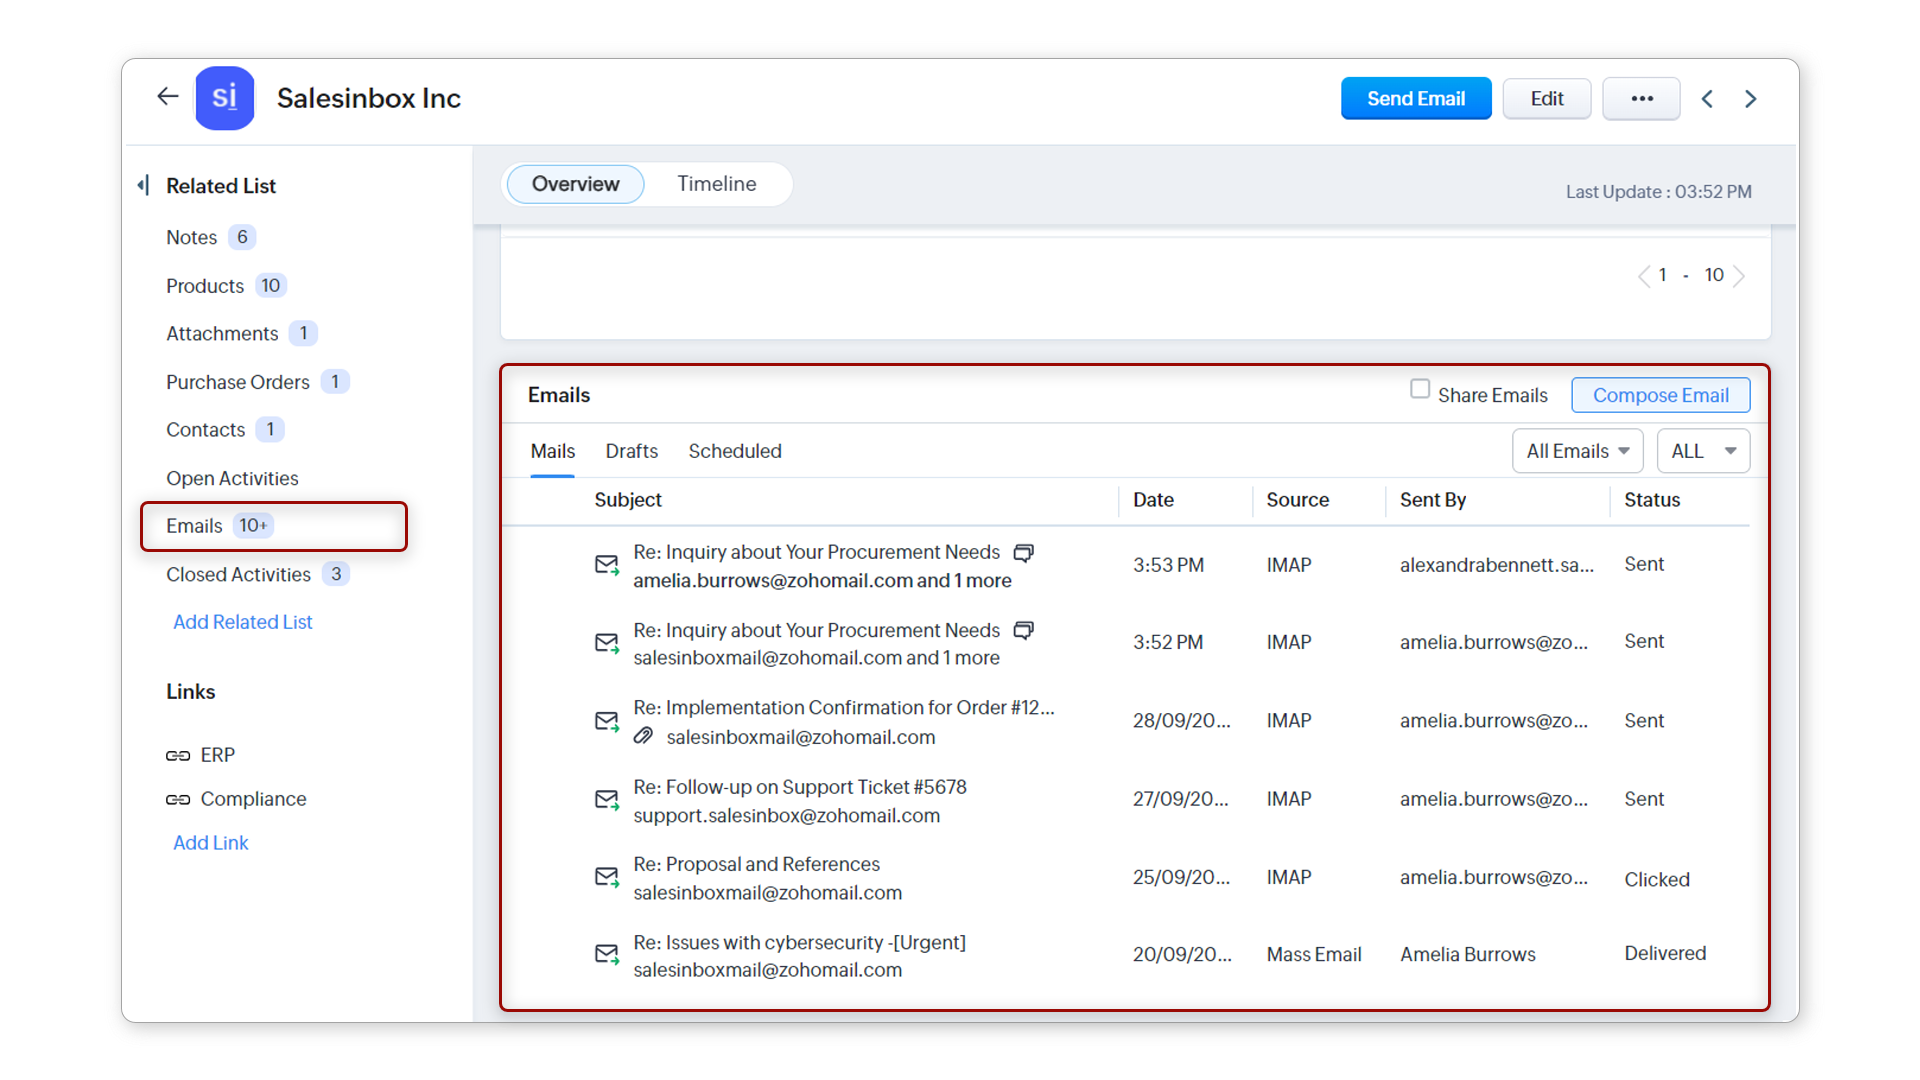Click the ERP link icon
This screenshot has height=1080, width=1920.
178,756
